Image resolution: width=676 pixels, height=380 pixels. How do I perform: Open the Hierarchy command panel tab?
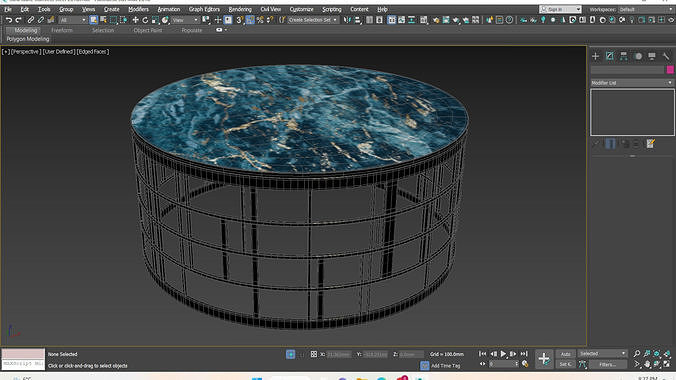coord(624,56)
